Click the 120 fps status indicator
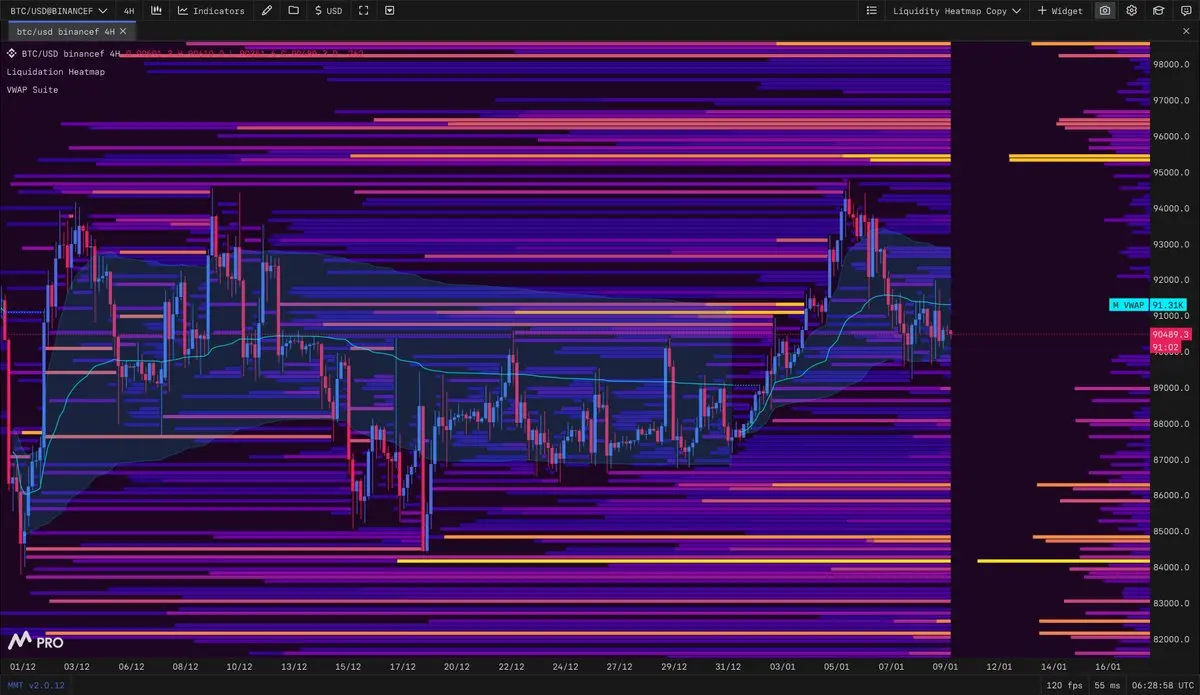 coord(1063,685)
